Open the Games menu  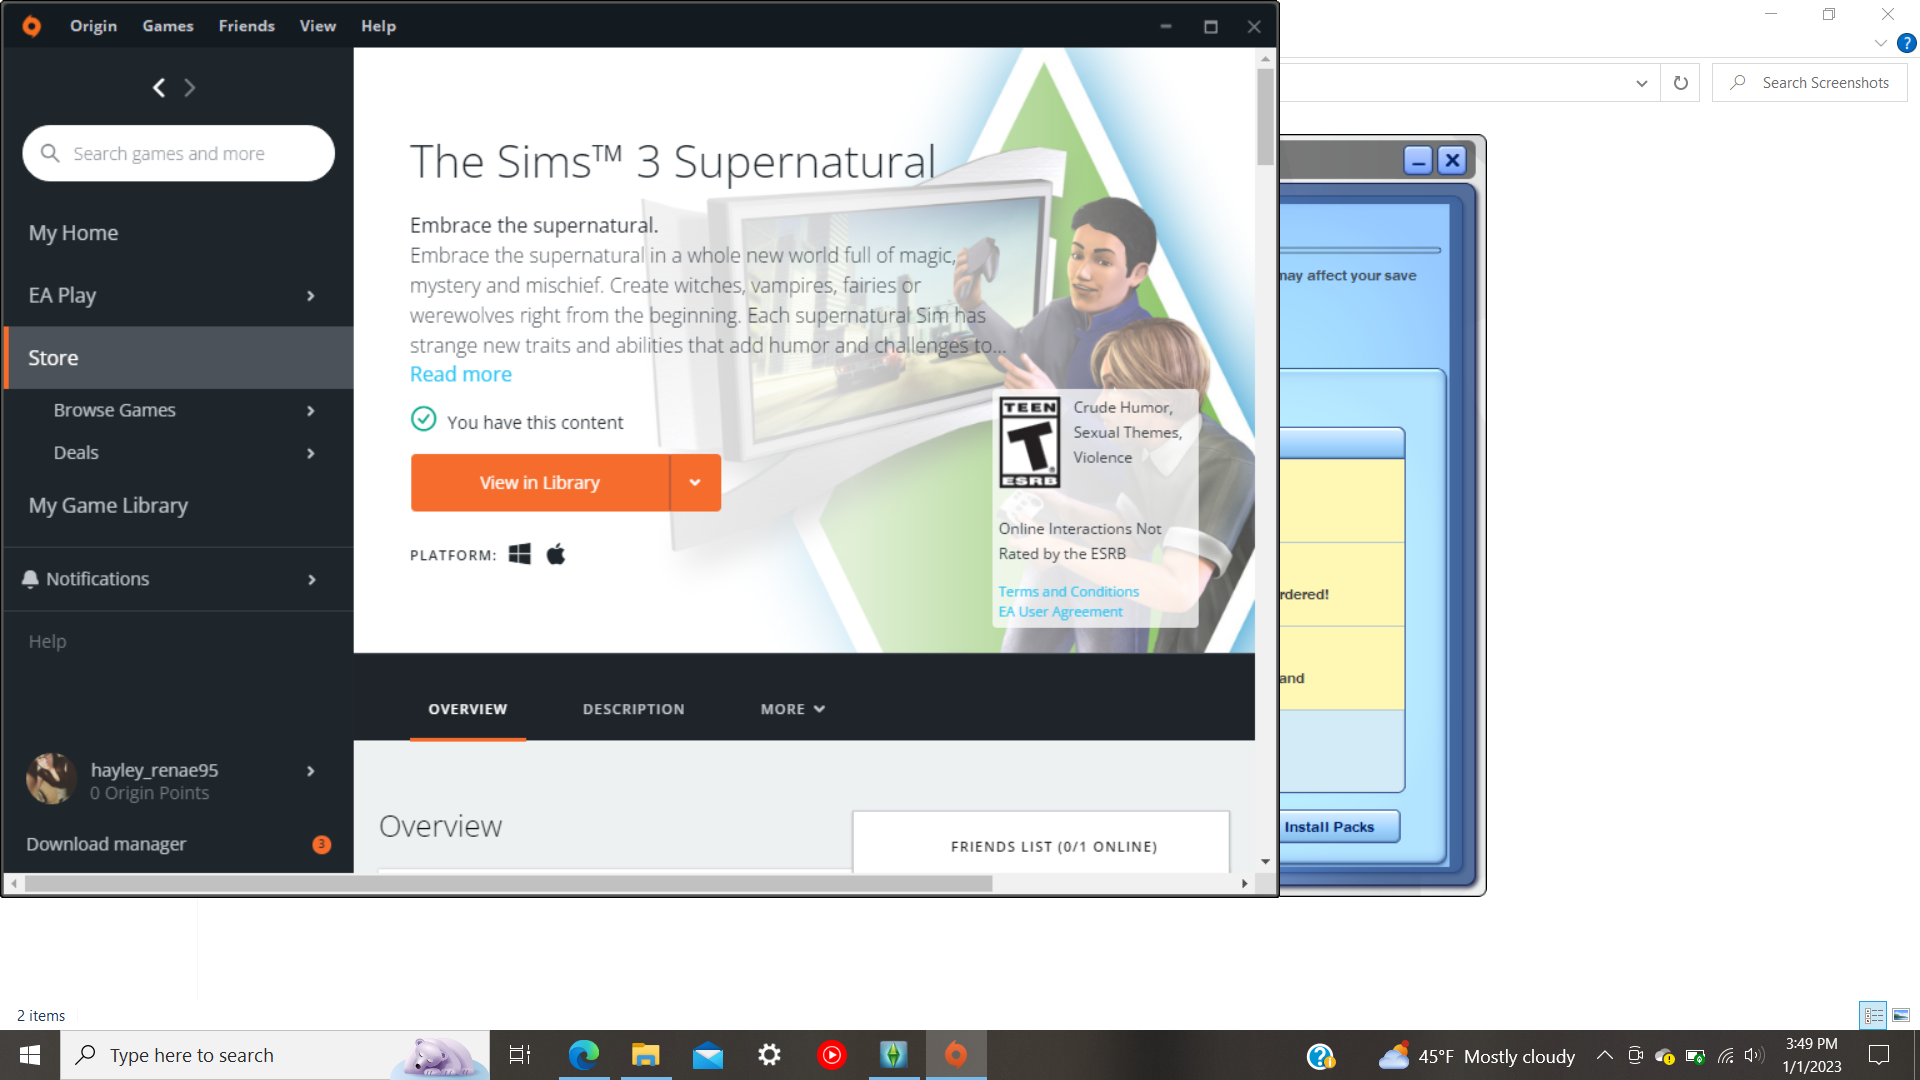coord(167,26)
